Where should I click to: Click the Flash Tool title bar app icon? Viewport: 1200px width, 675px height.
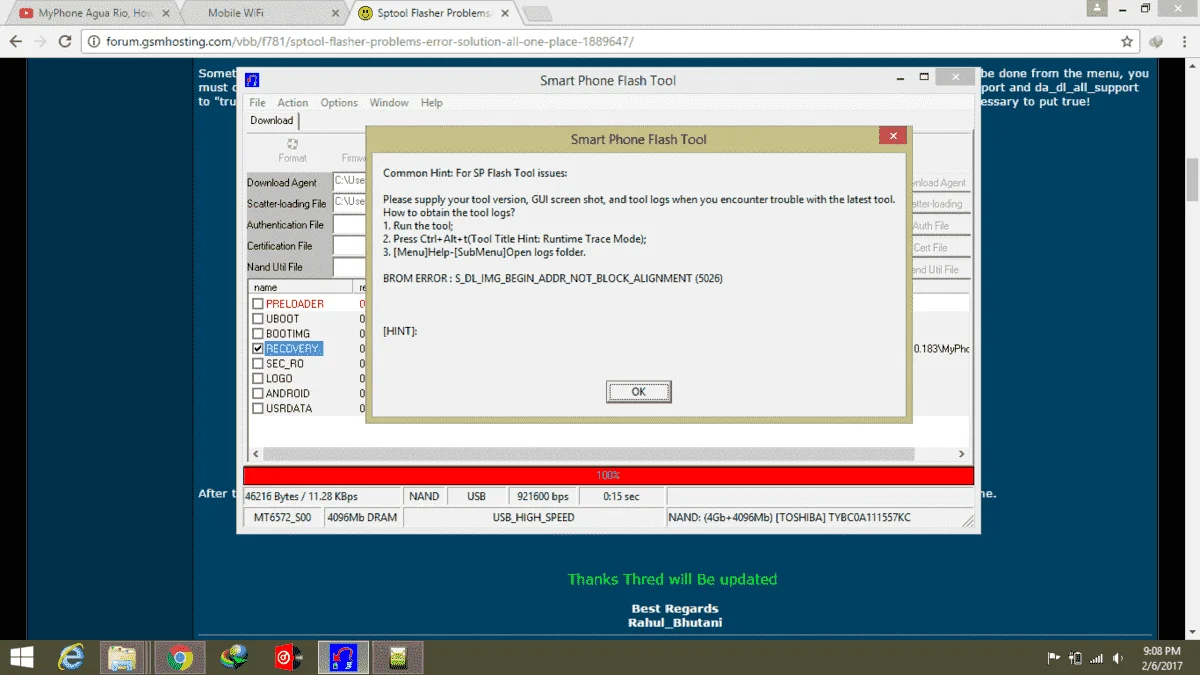tap(253, 80)
